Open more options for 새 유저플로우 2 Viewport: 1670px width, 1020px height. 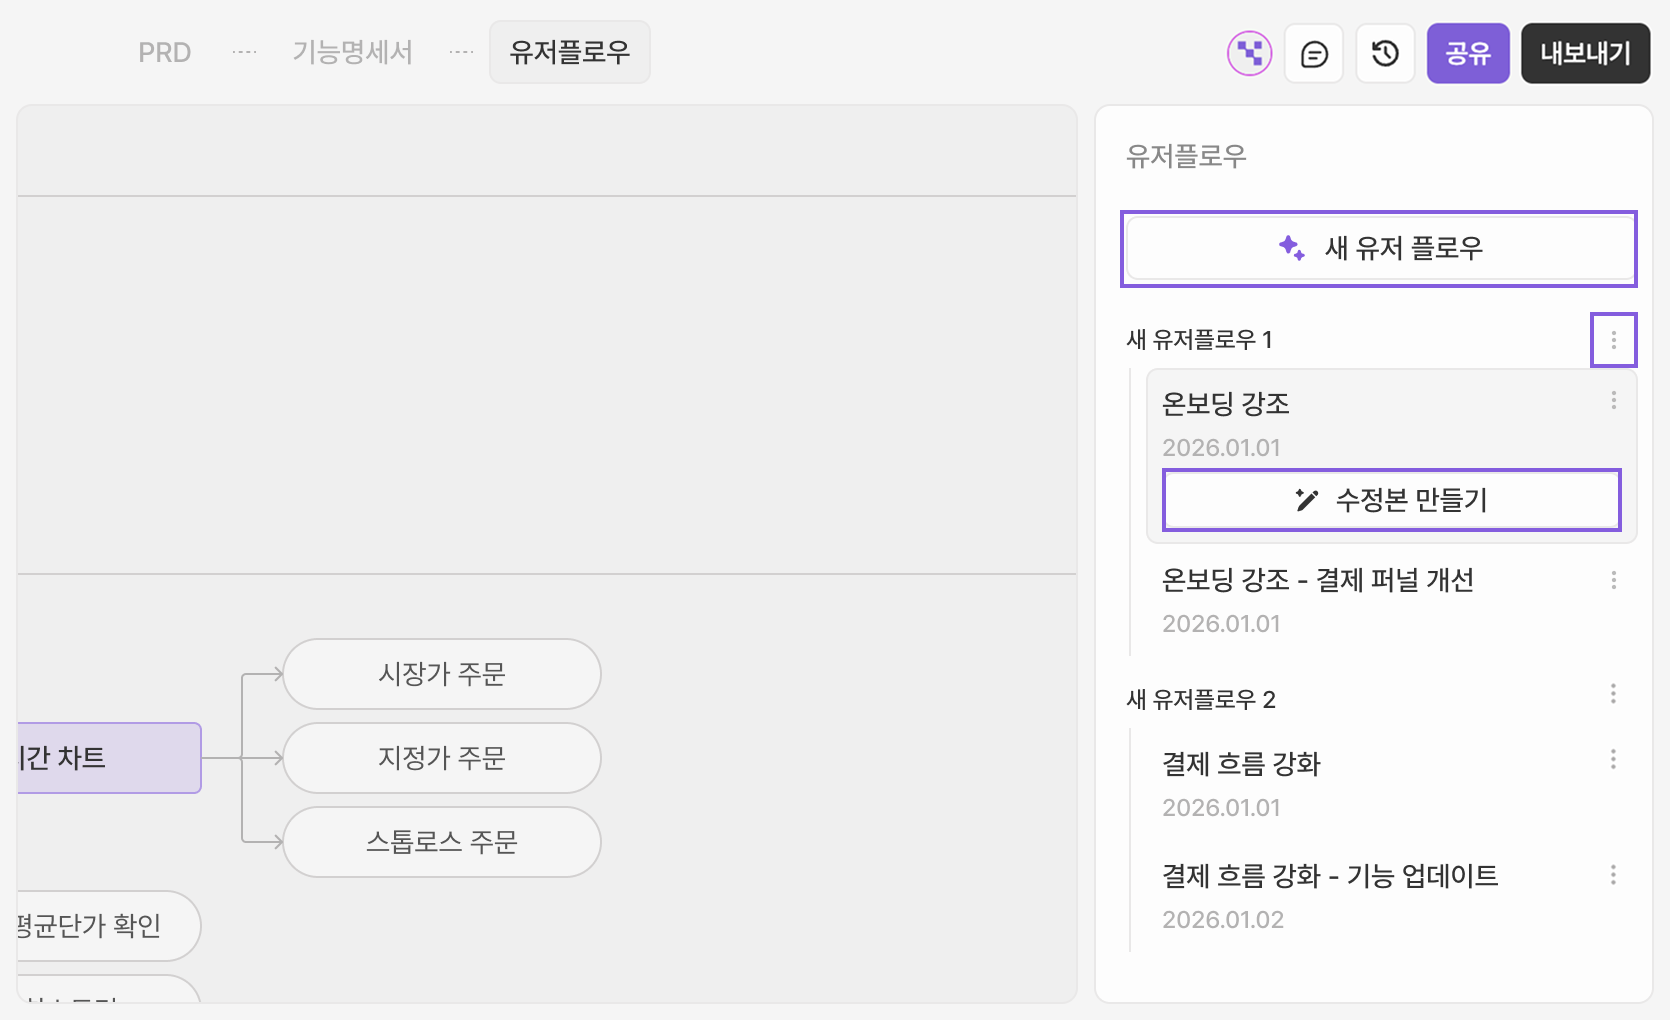point(1613,694)
